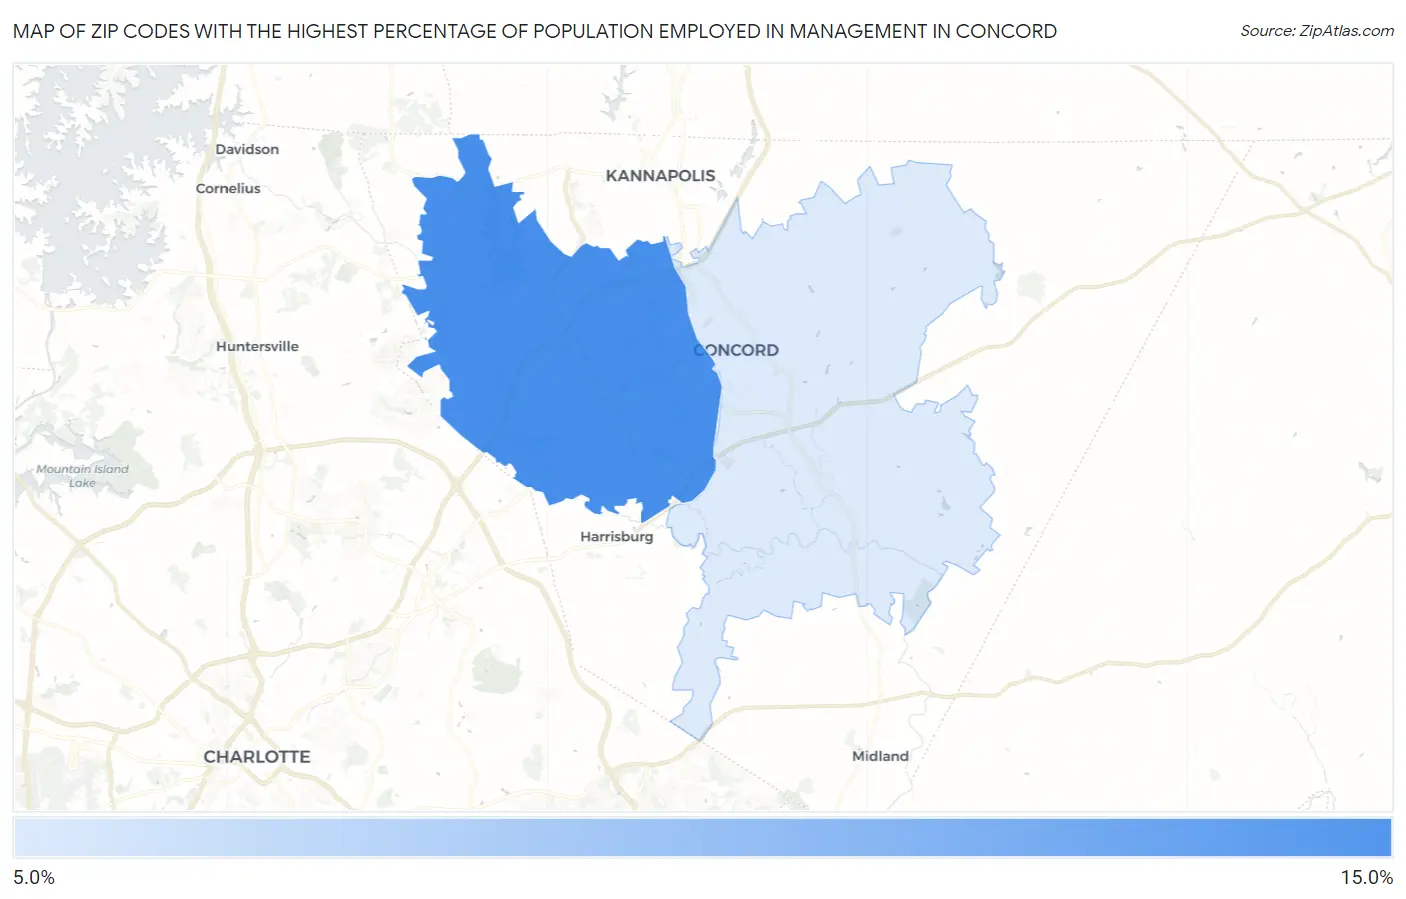The image size is (1406, 899).
Task: Click the CONCORD city label
Action: pos(736,350)
